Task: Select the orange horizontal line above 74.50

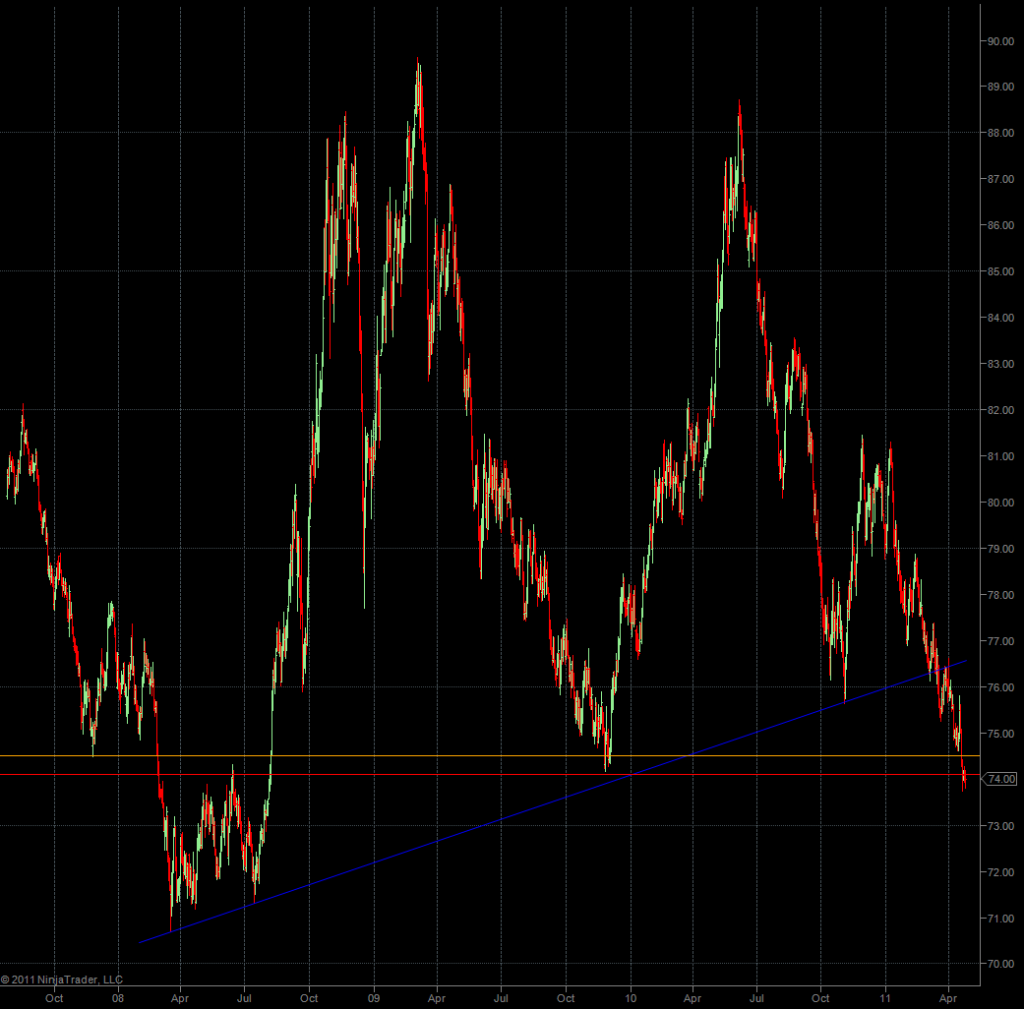Action: (x=400, y=755)
